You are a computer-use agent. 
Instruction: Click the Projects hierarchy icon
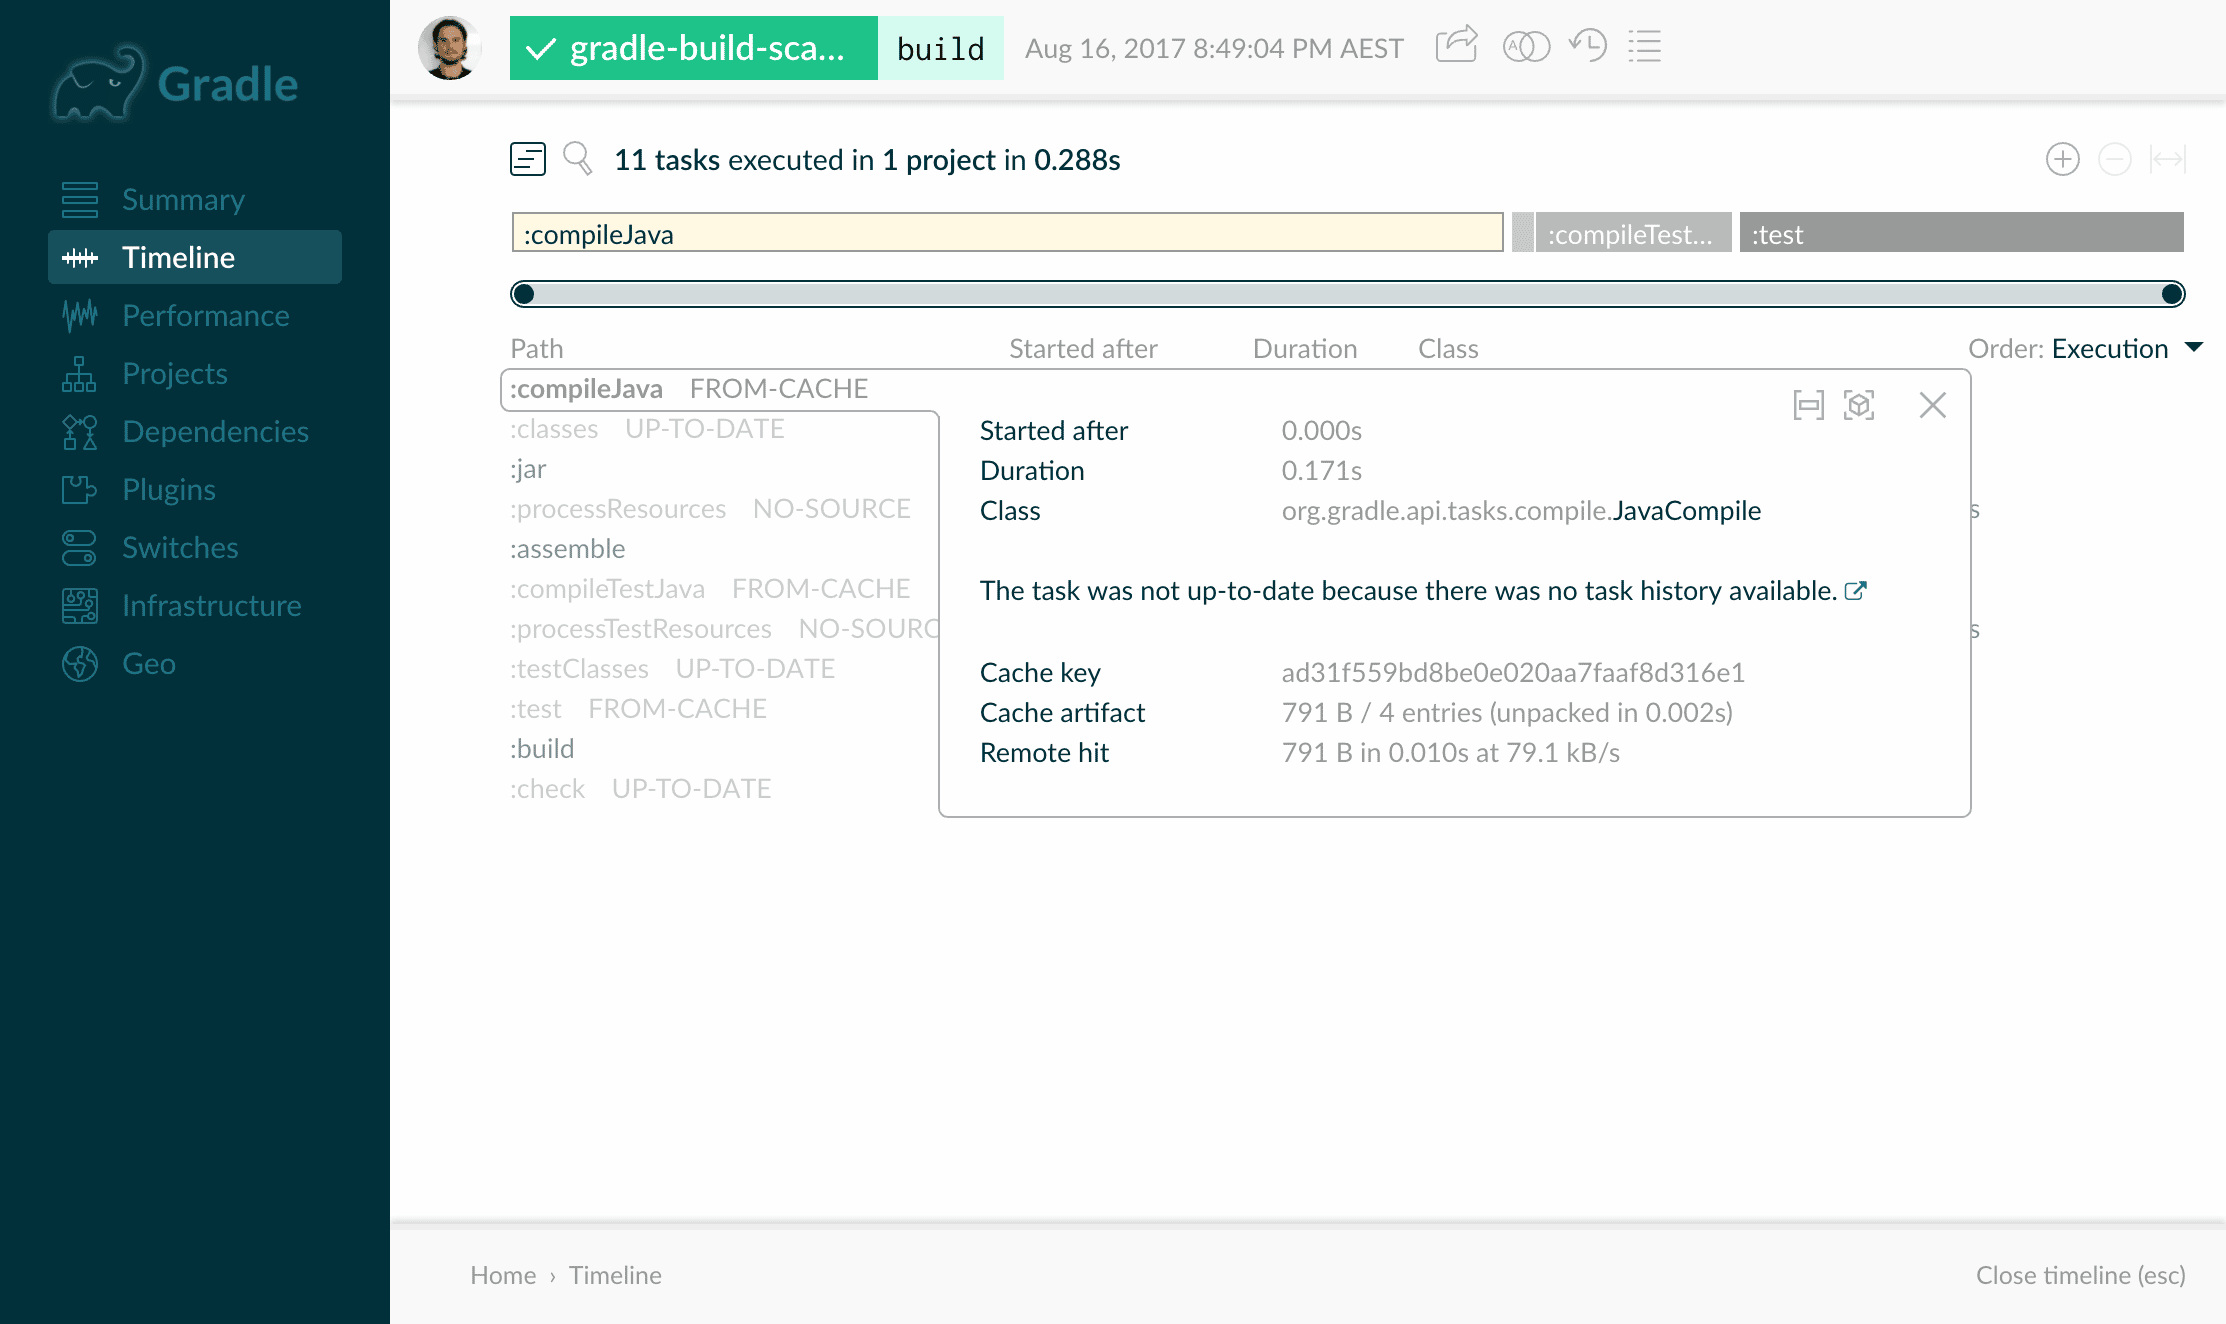click(80, 374)
